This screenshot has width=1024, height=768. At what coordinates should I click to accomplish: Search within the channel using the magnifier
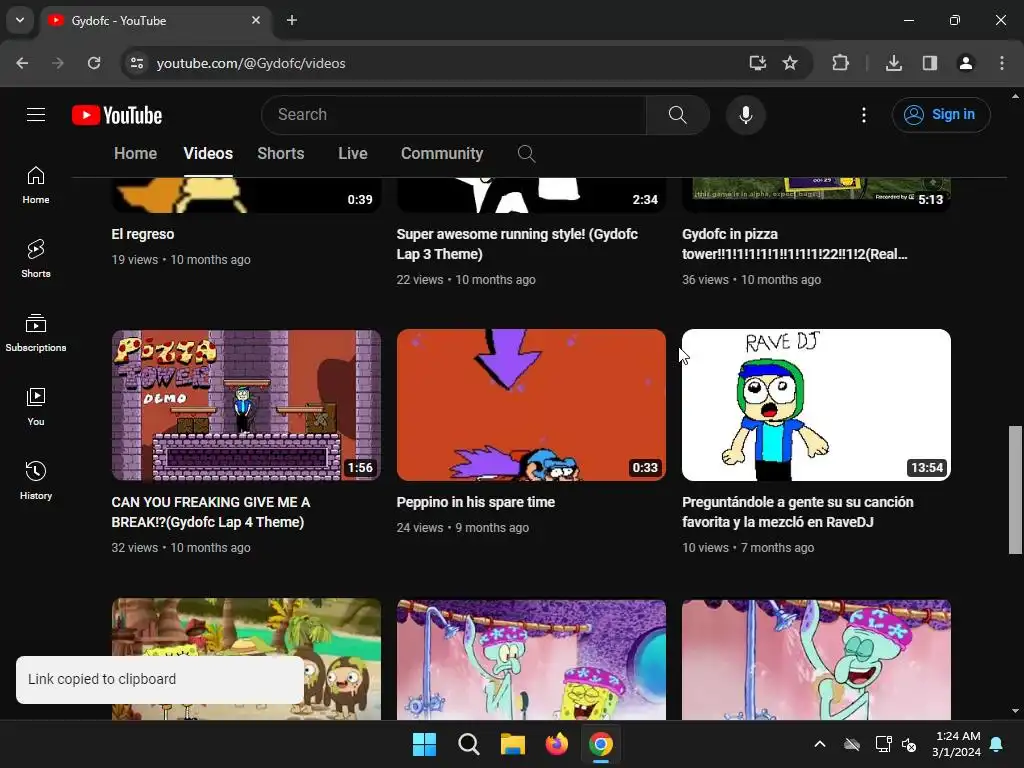pos(526,154)
